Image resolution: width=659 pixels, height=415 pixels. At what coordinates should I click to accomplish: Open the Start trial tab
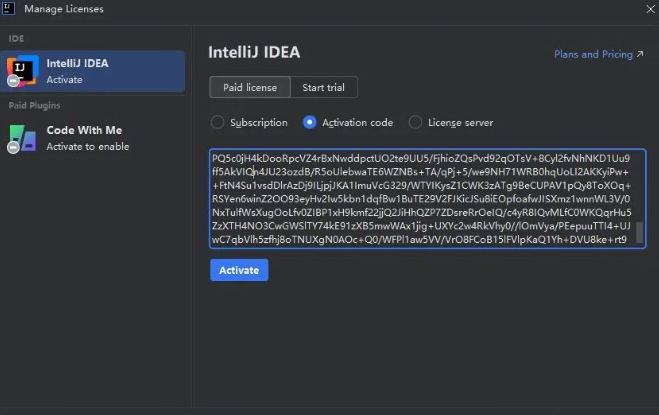point(323,88)
